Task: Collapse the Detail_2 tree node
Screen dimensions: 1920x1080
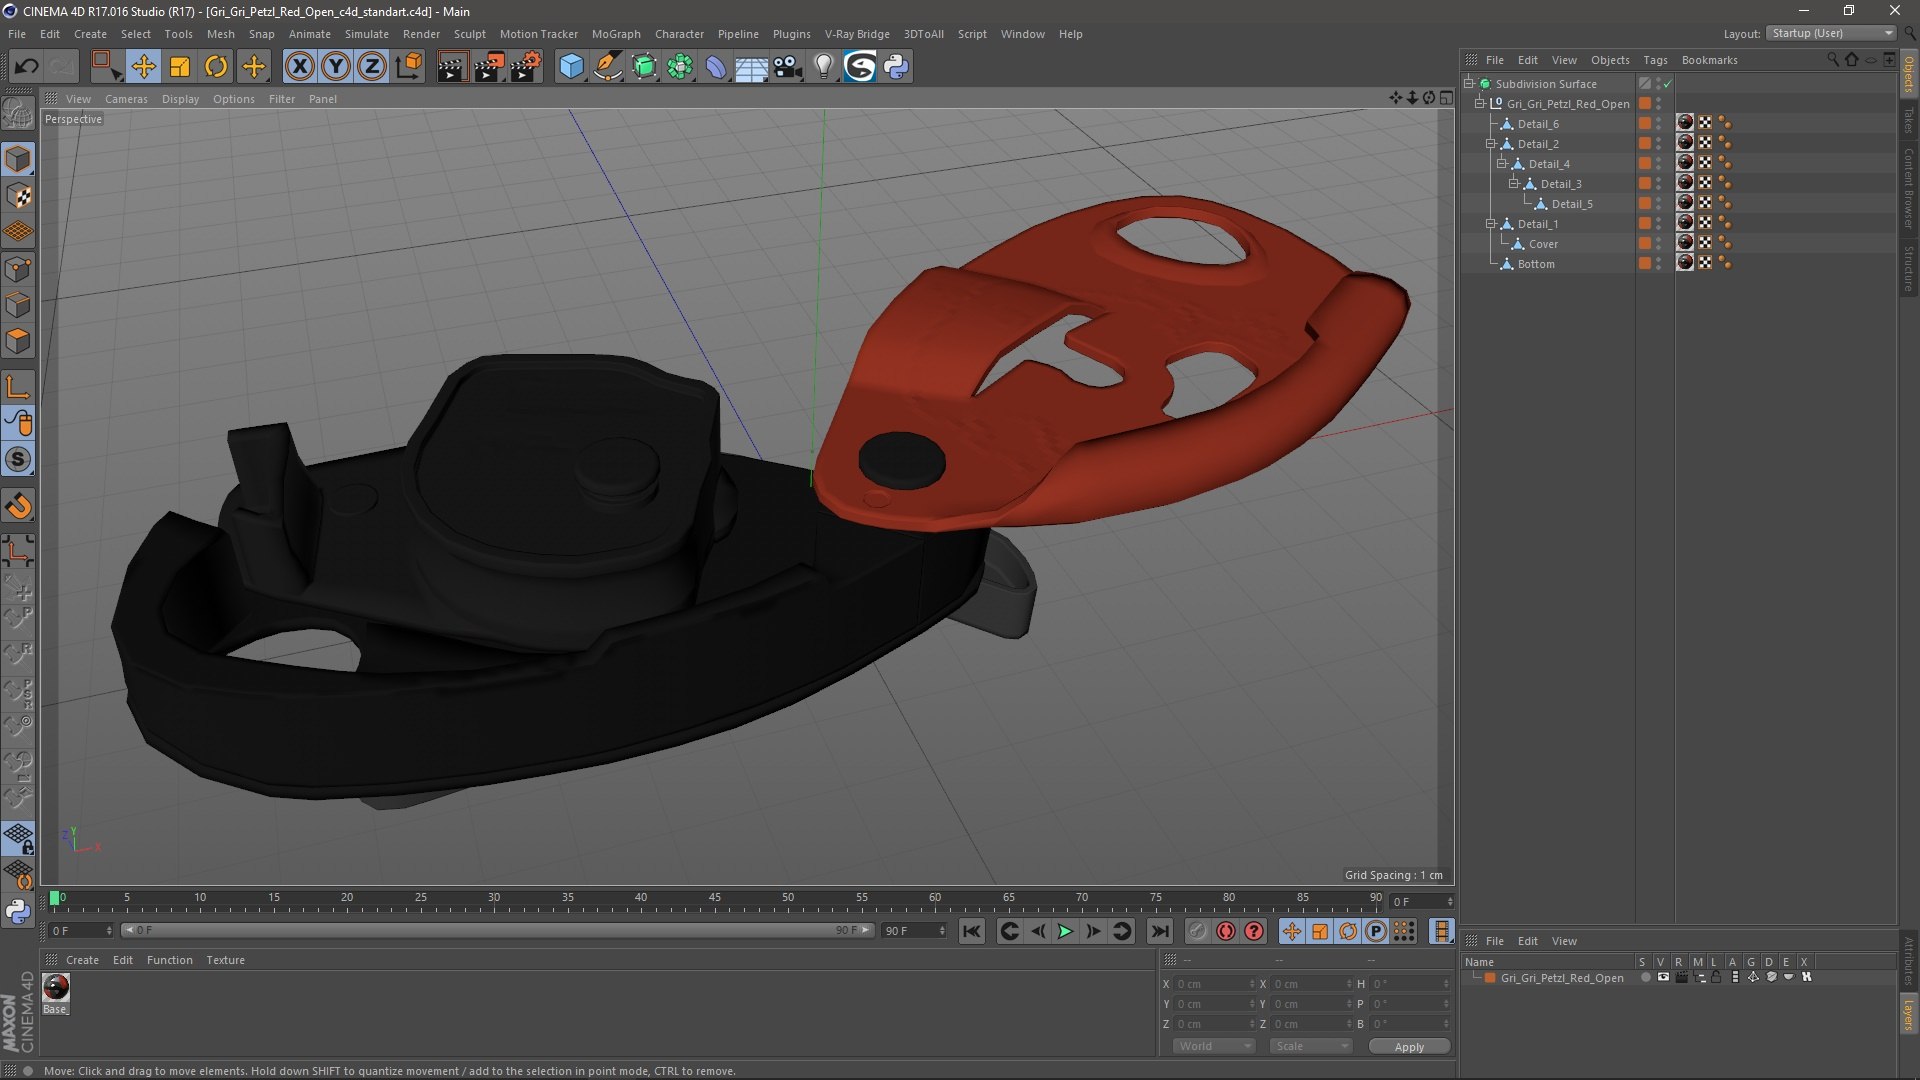Action: click(1491, 144)
